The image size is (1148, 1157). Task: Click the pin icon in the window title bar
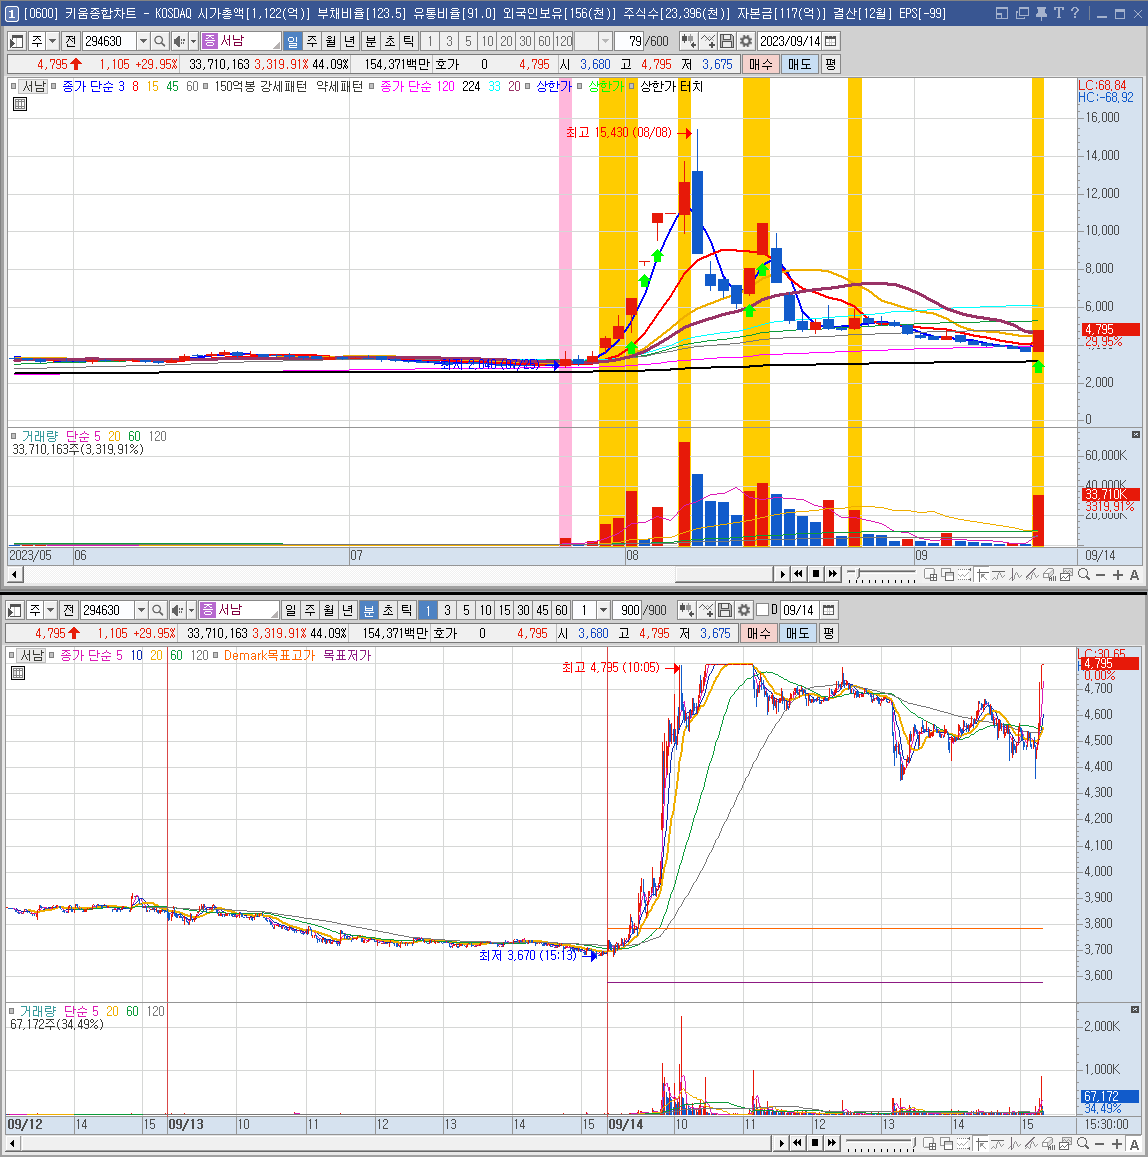click(1041, 13)
